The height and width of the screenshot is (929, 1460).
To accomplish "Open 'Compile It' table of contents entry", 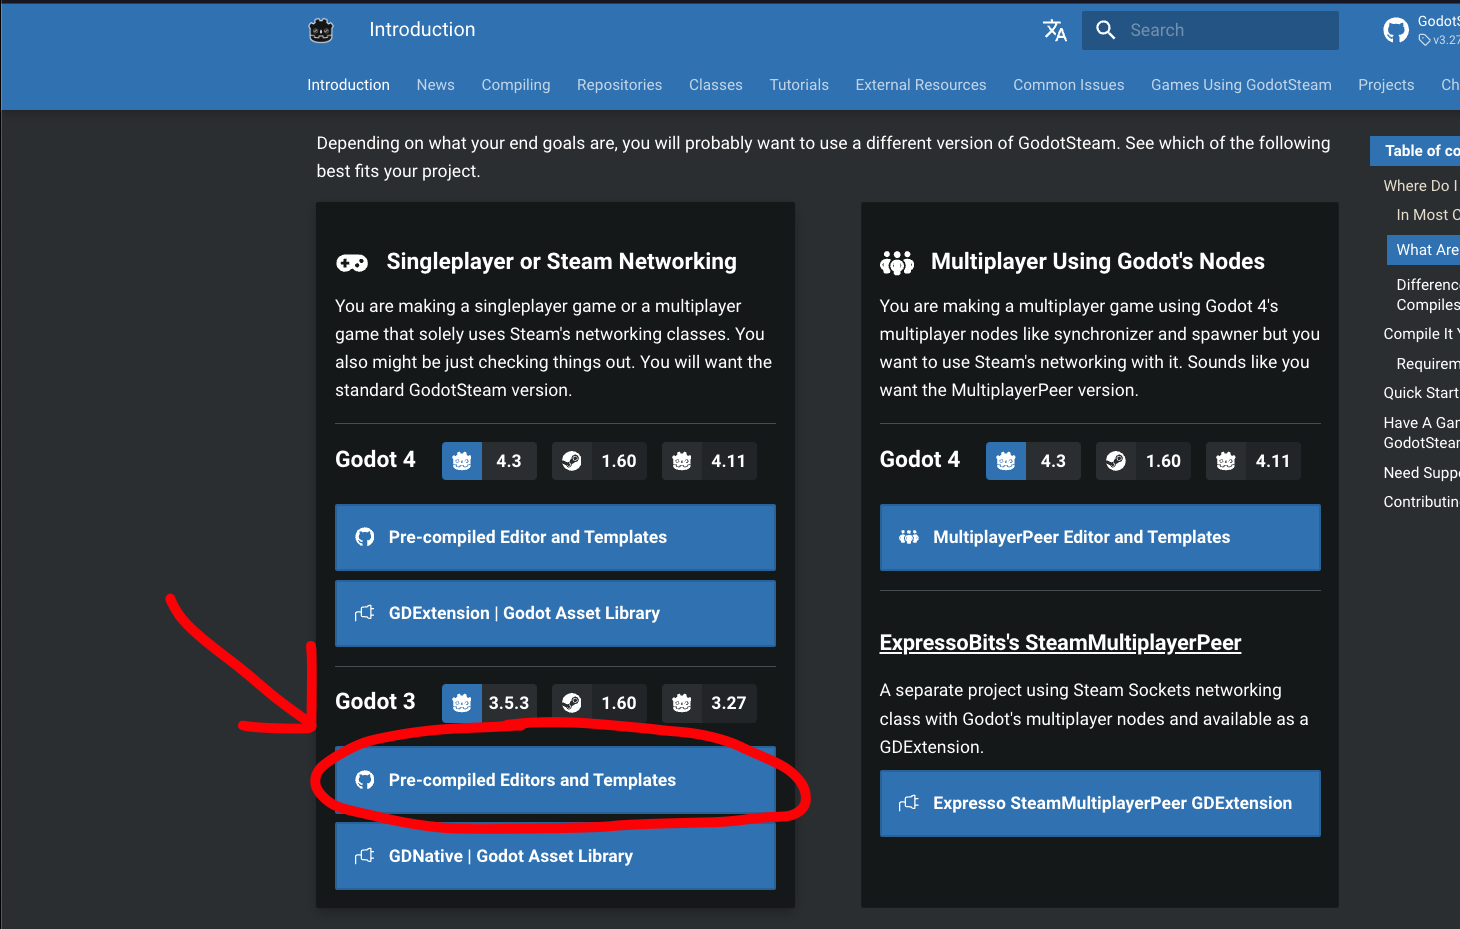I will click(x=1421, y=334).
